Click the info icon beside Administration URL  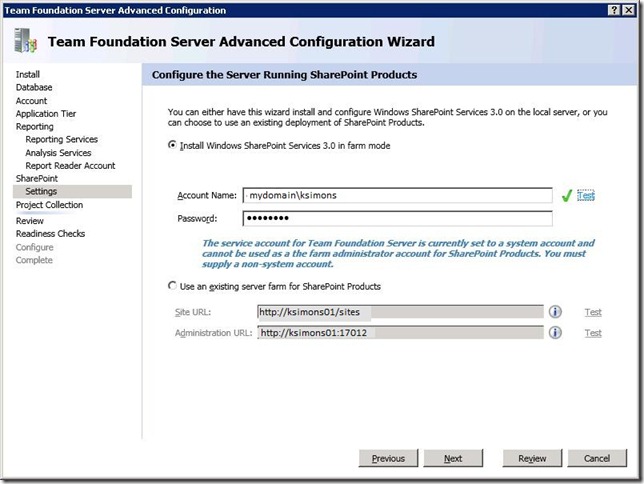tap(554, 333)
